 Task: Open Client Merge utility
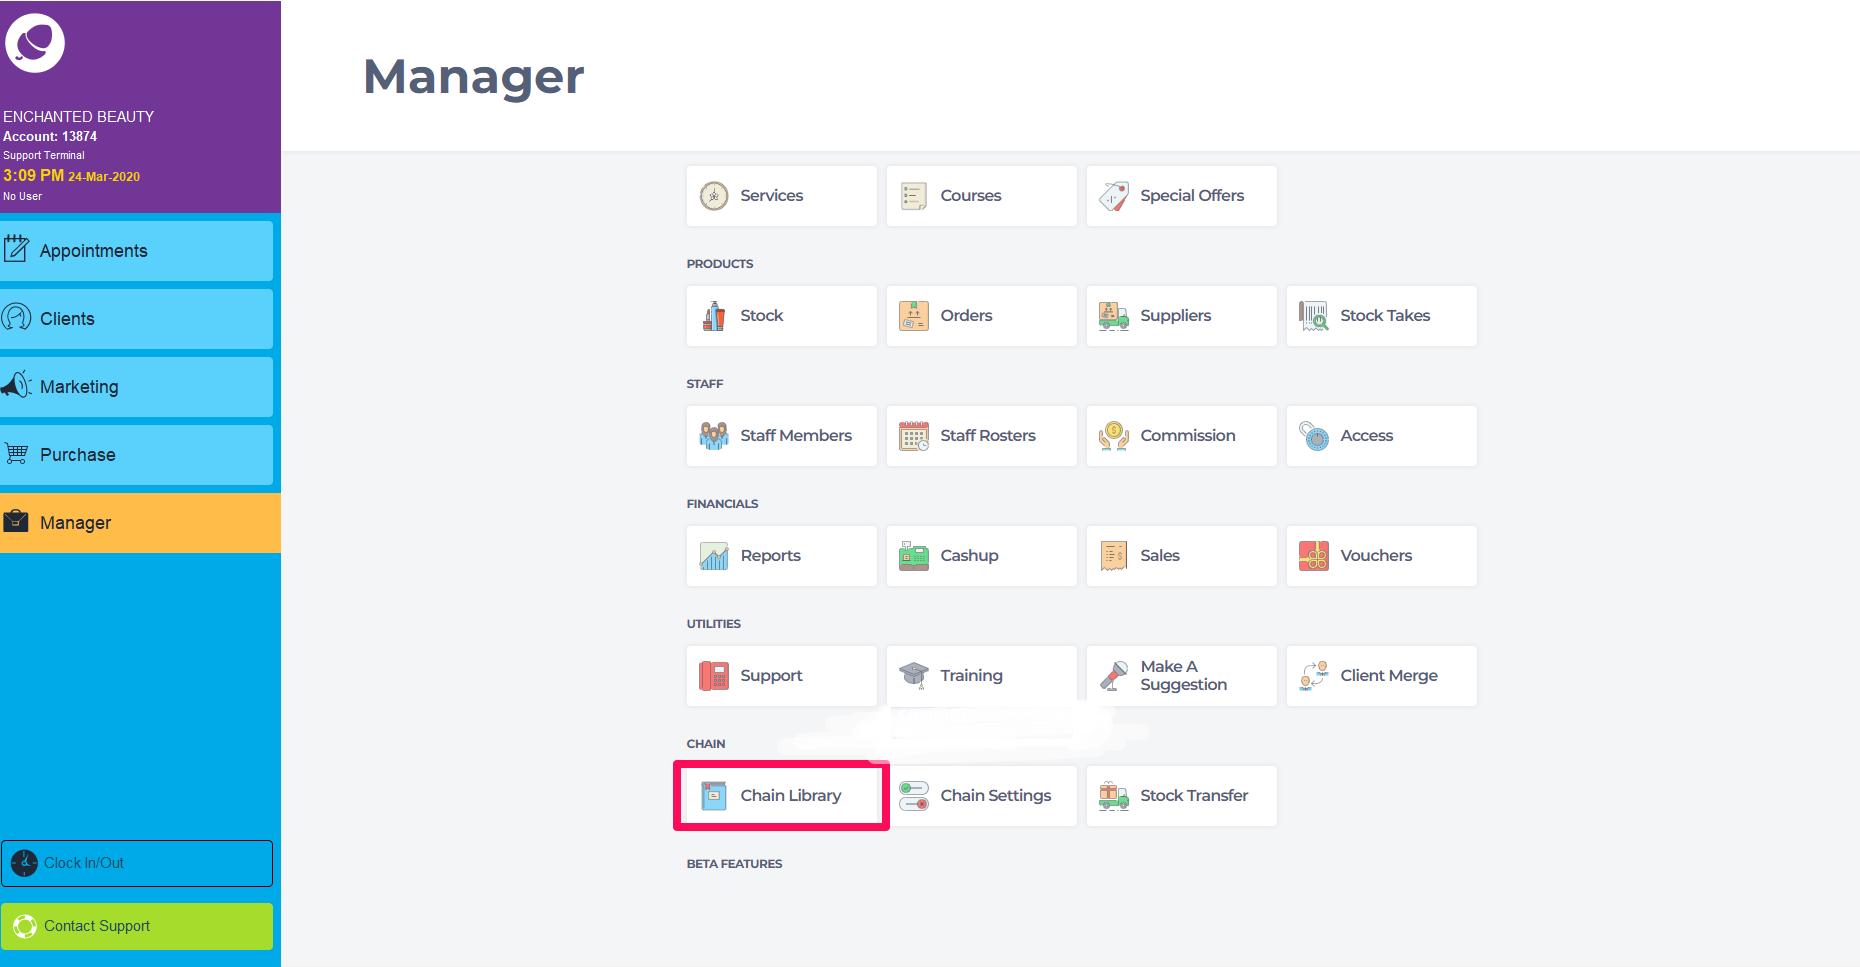1382,676
